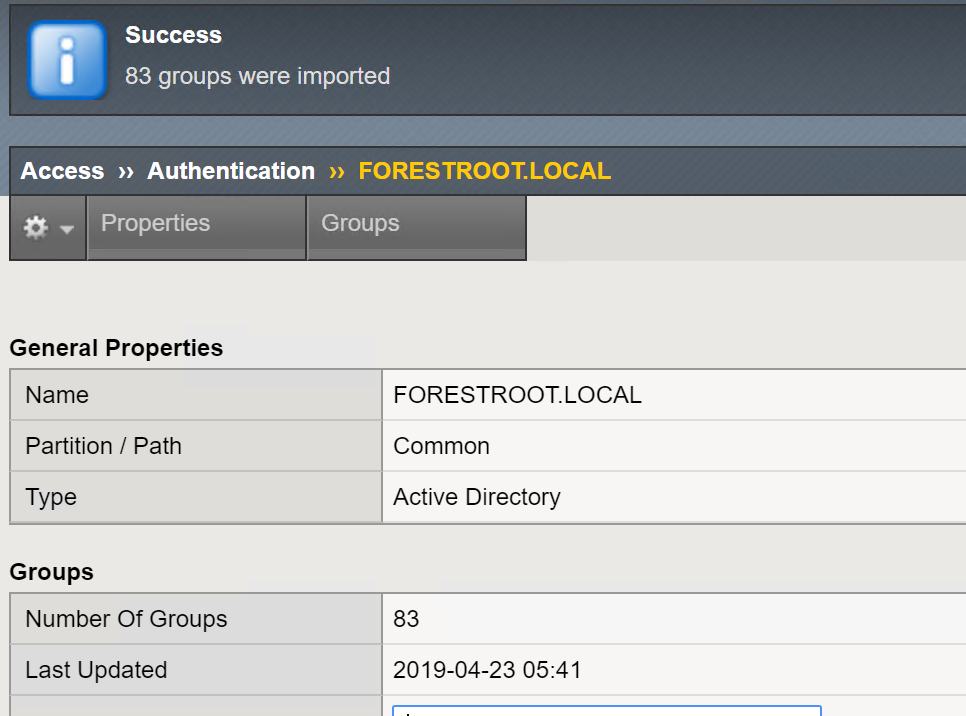Expand the dropdown arrow beside the gear
Image resolution: width=966 pixels, height=716 pixels.
pos(67,229)
